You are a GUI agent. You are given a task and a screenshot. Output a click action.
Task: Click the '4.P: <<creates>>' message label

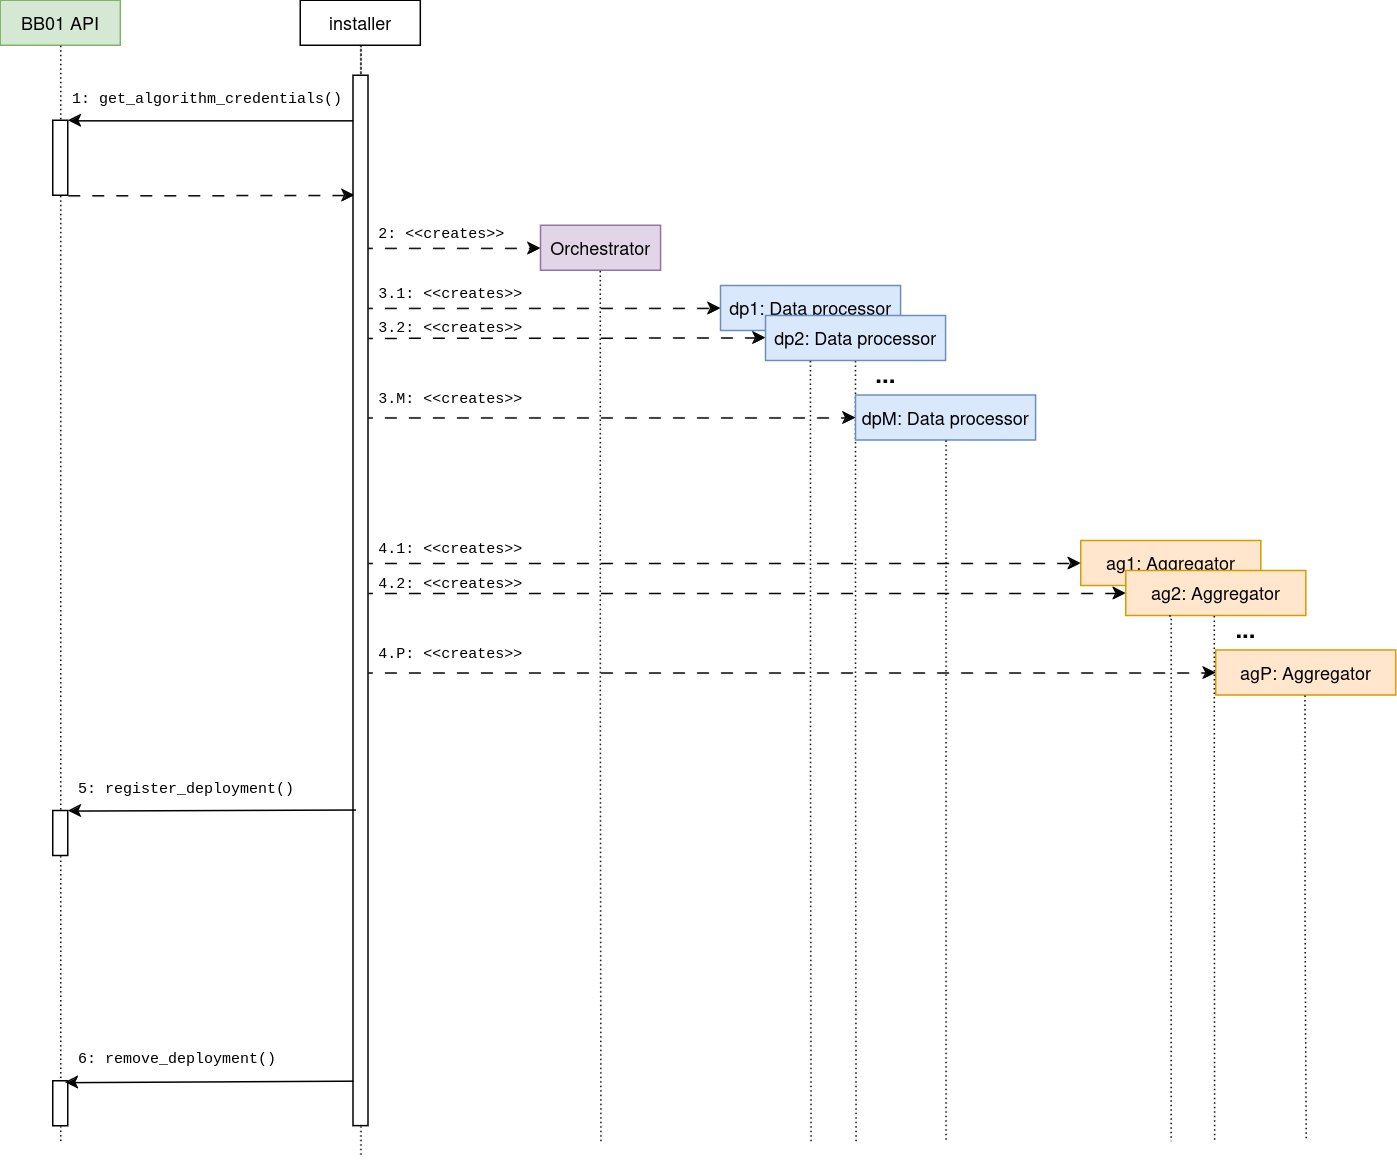pos(450,653)
